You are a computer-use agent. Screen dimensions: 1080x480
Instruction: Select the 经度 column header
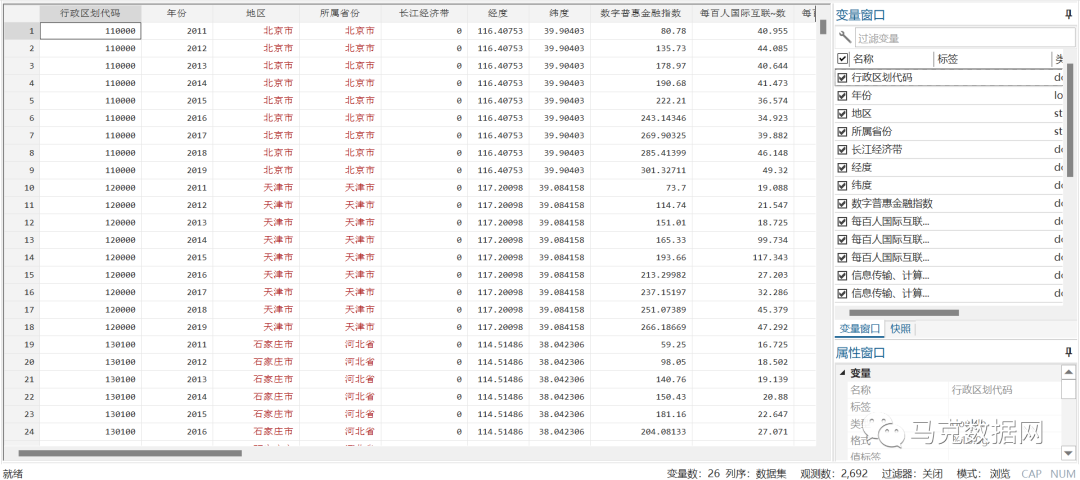pyautogui.click(x=497, y=14)
